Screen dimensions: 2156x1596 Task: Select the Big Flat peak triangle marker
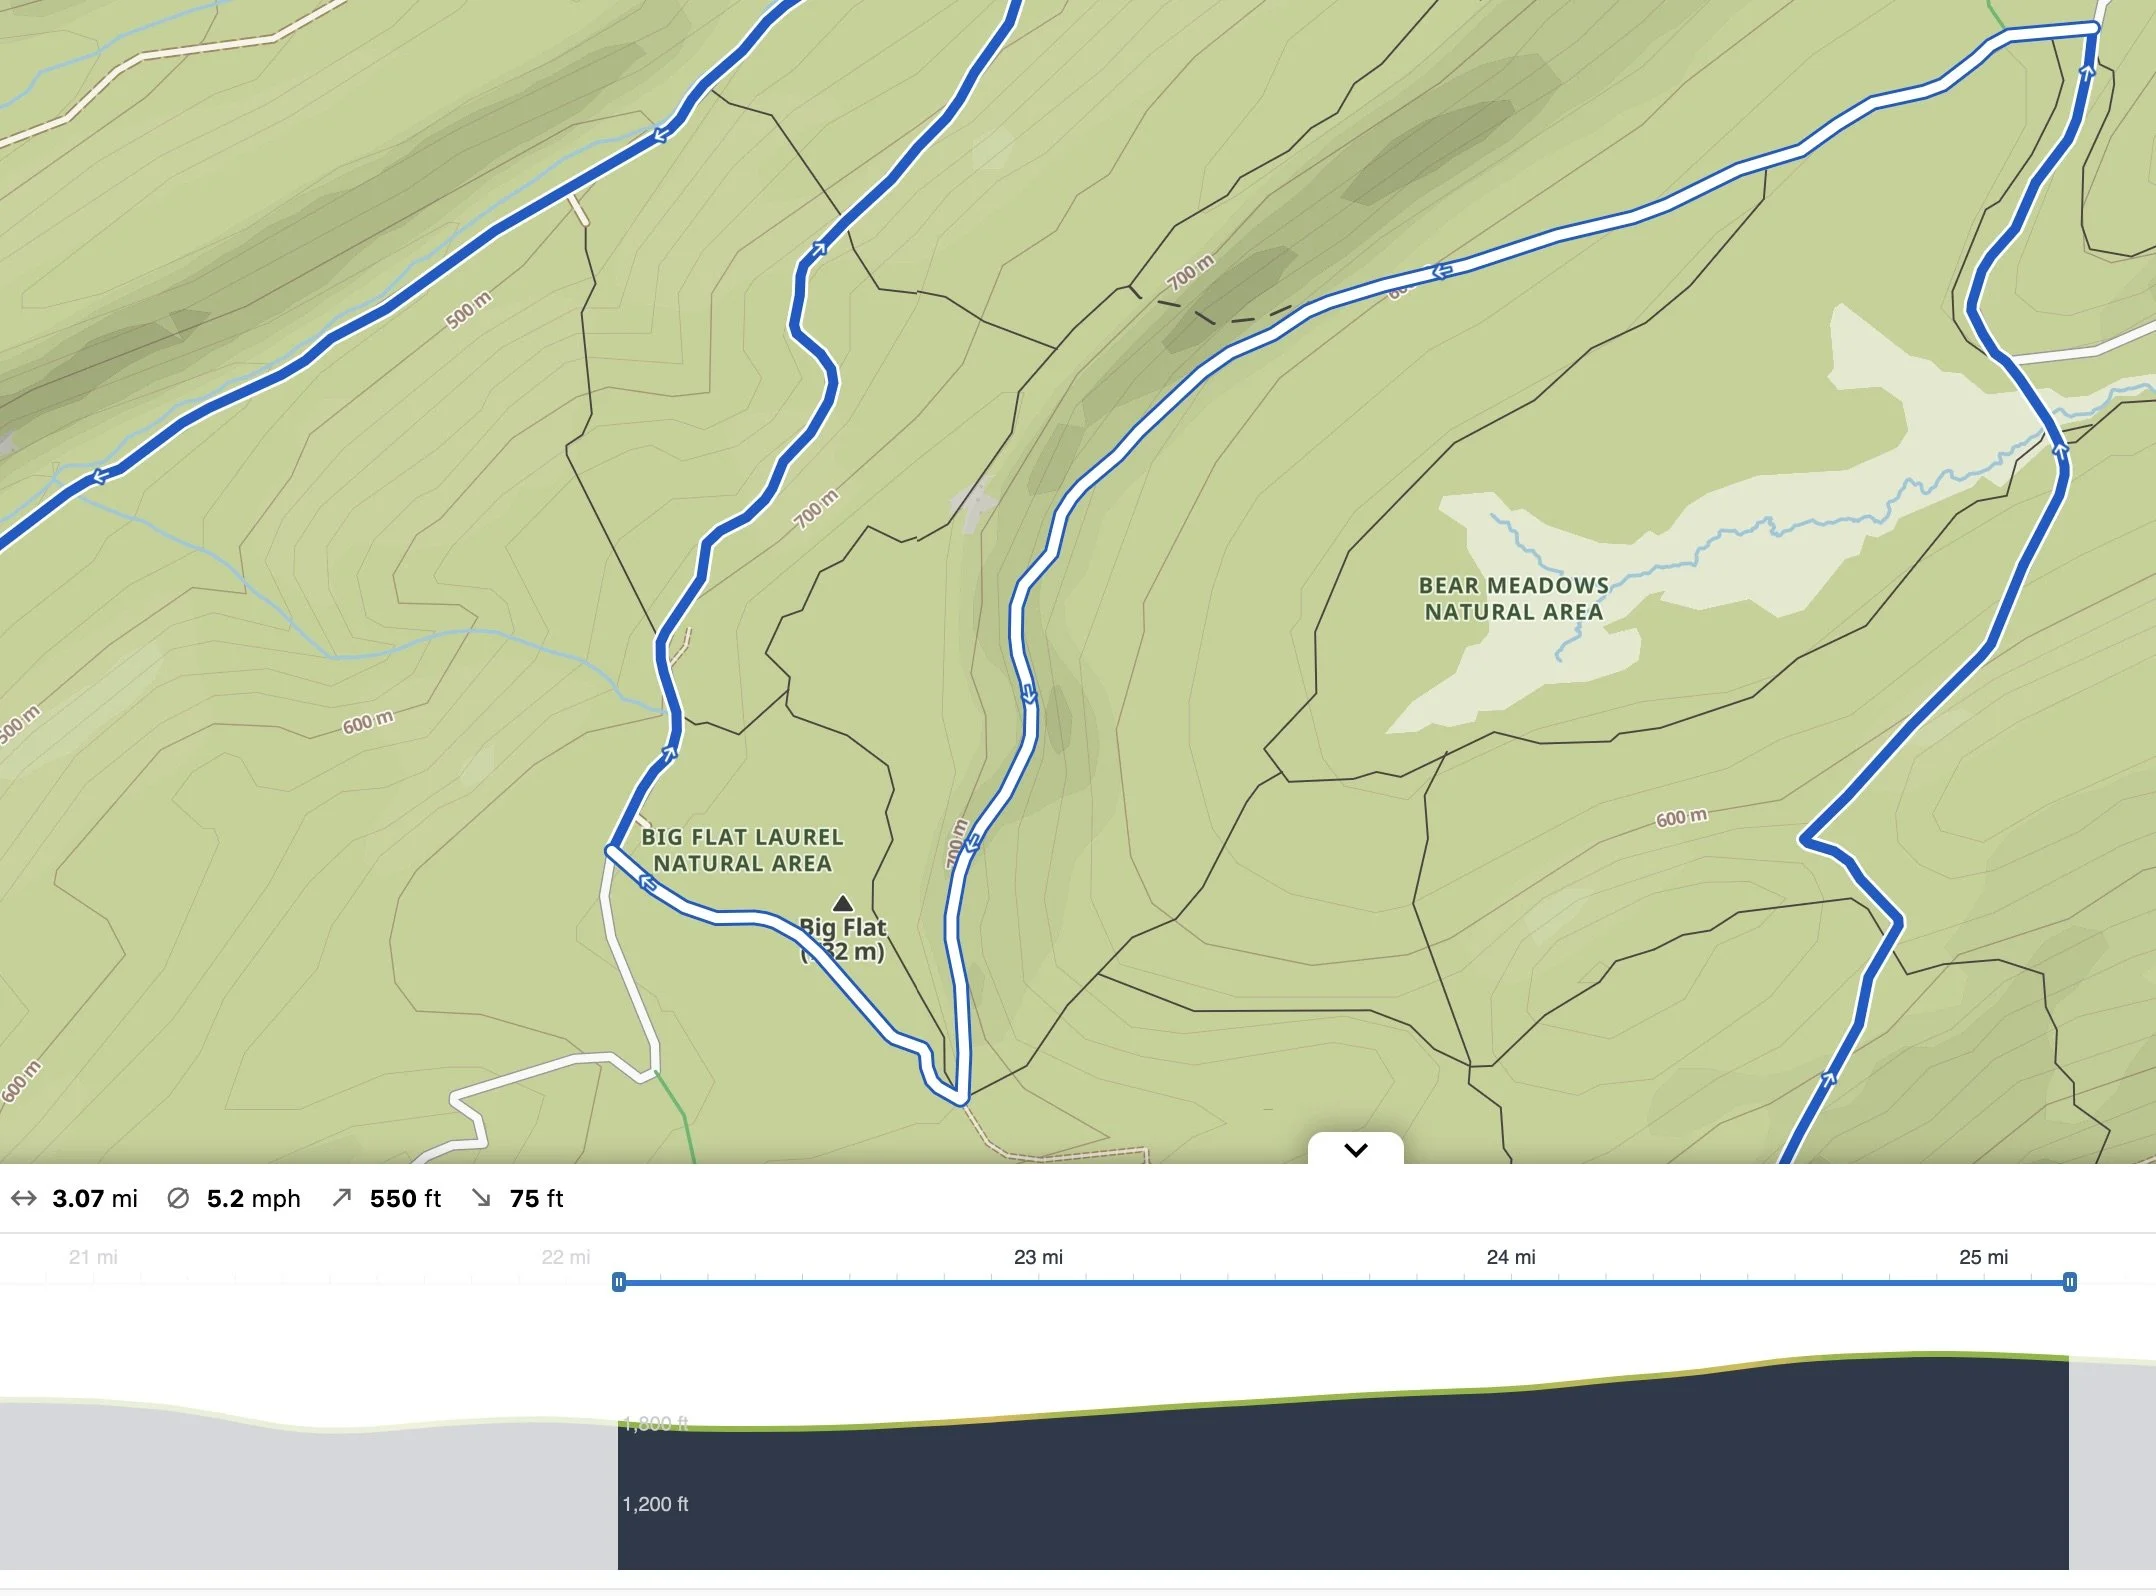coord(845,903)
